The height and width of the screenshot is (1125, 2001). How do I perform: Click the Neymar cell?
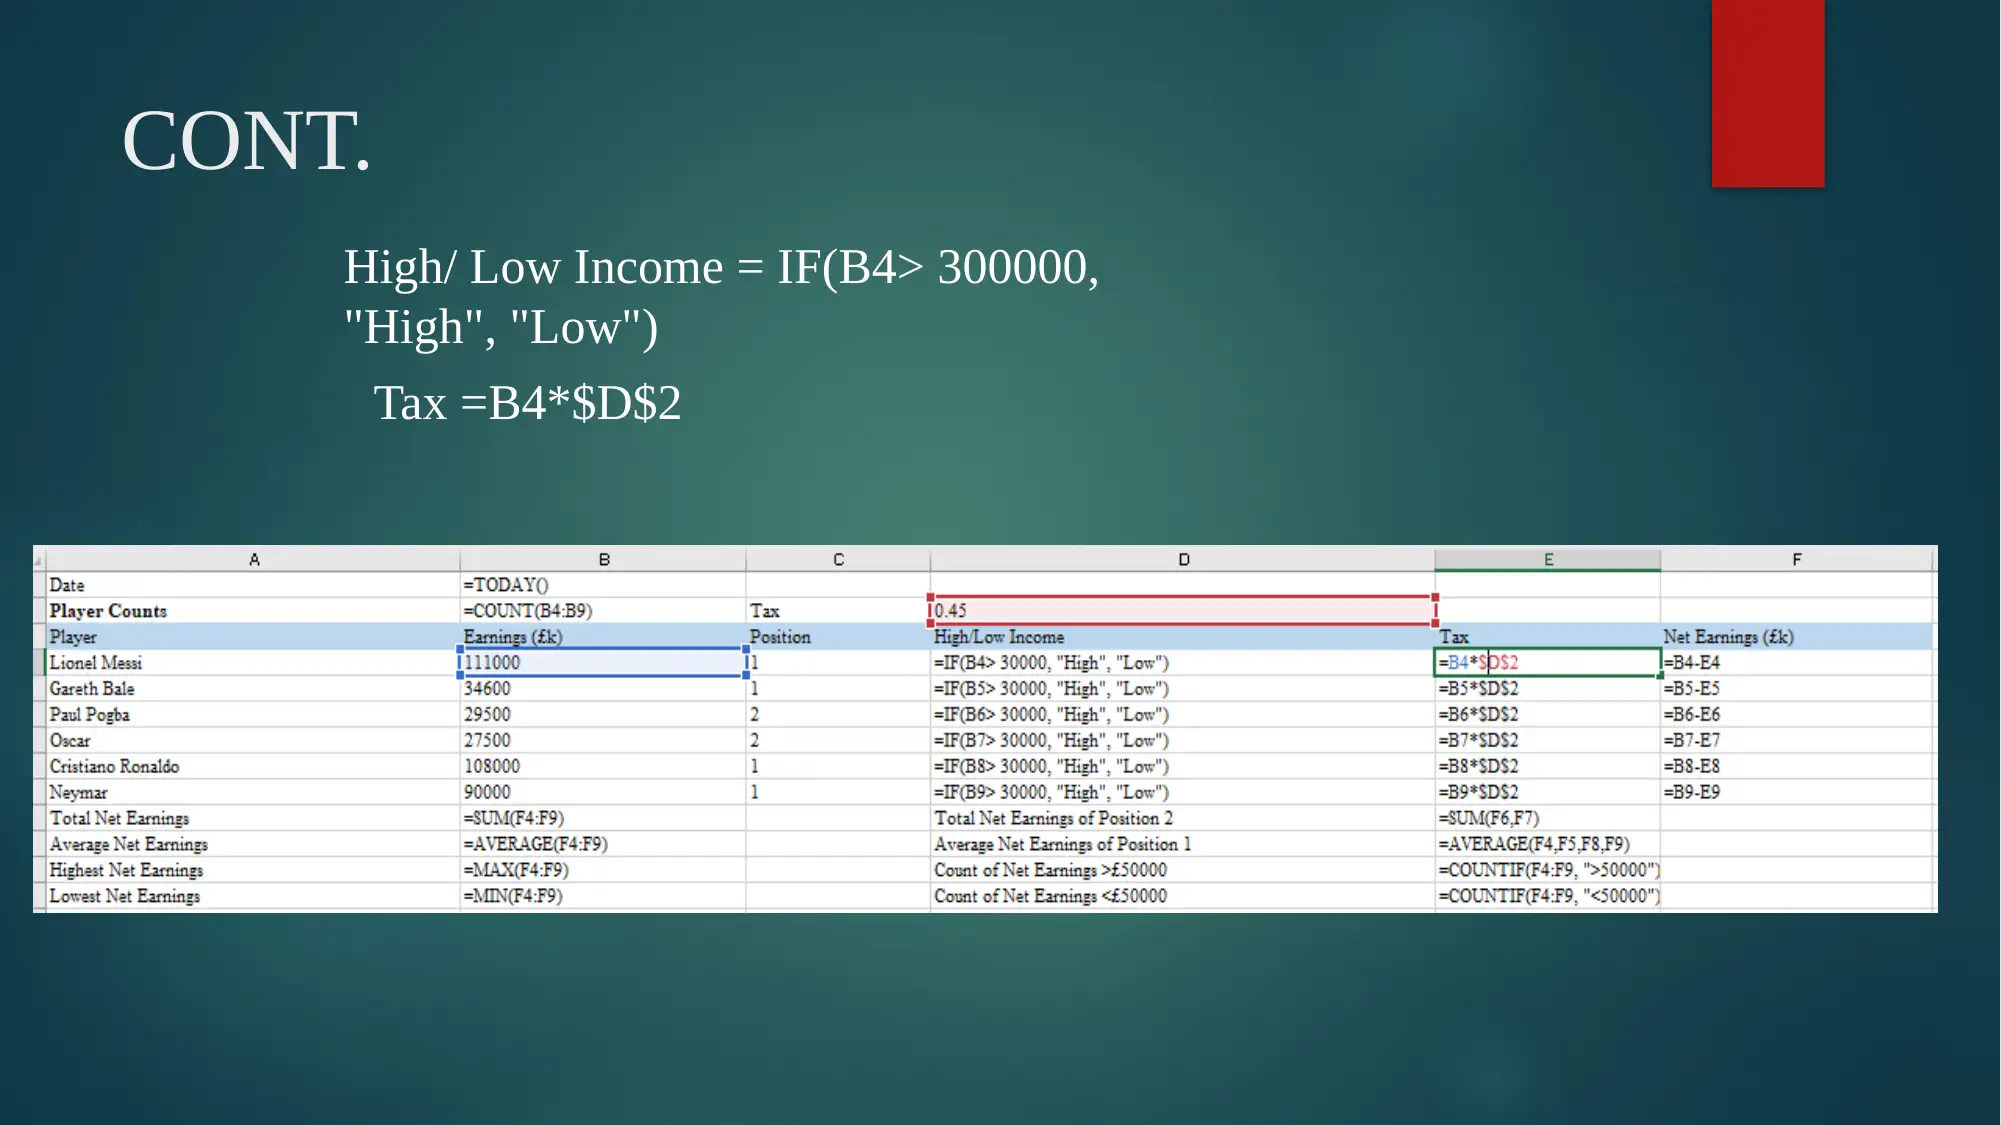pos(253,793)
